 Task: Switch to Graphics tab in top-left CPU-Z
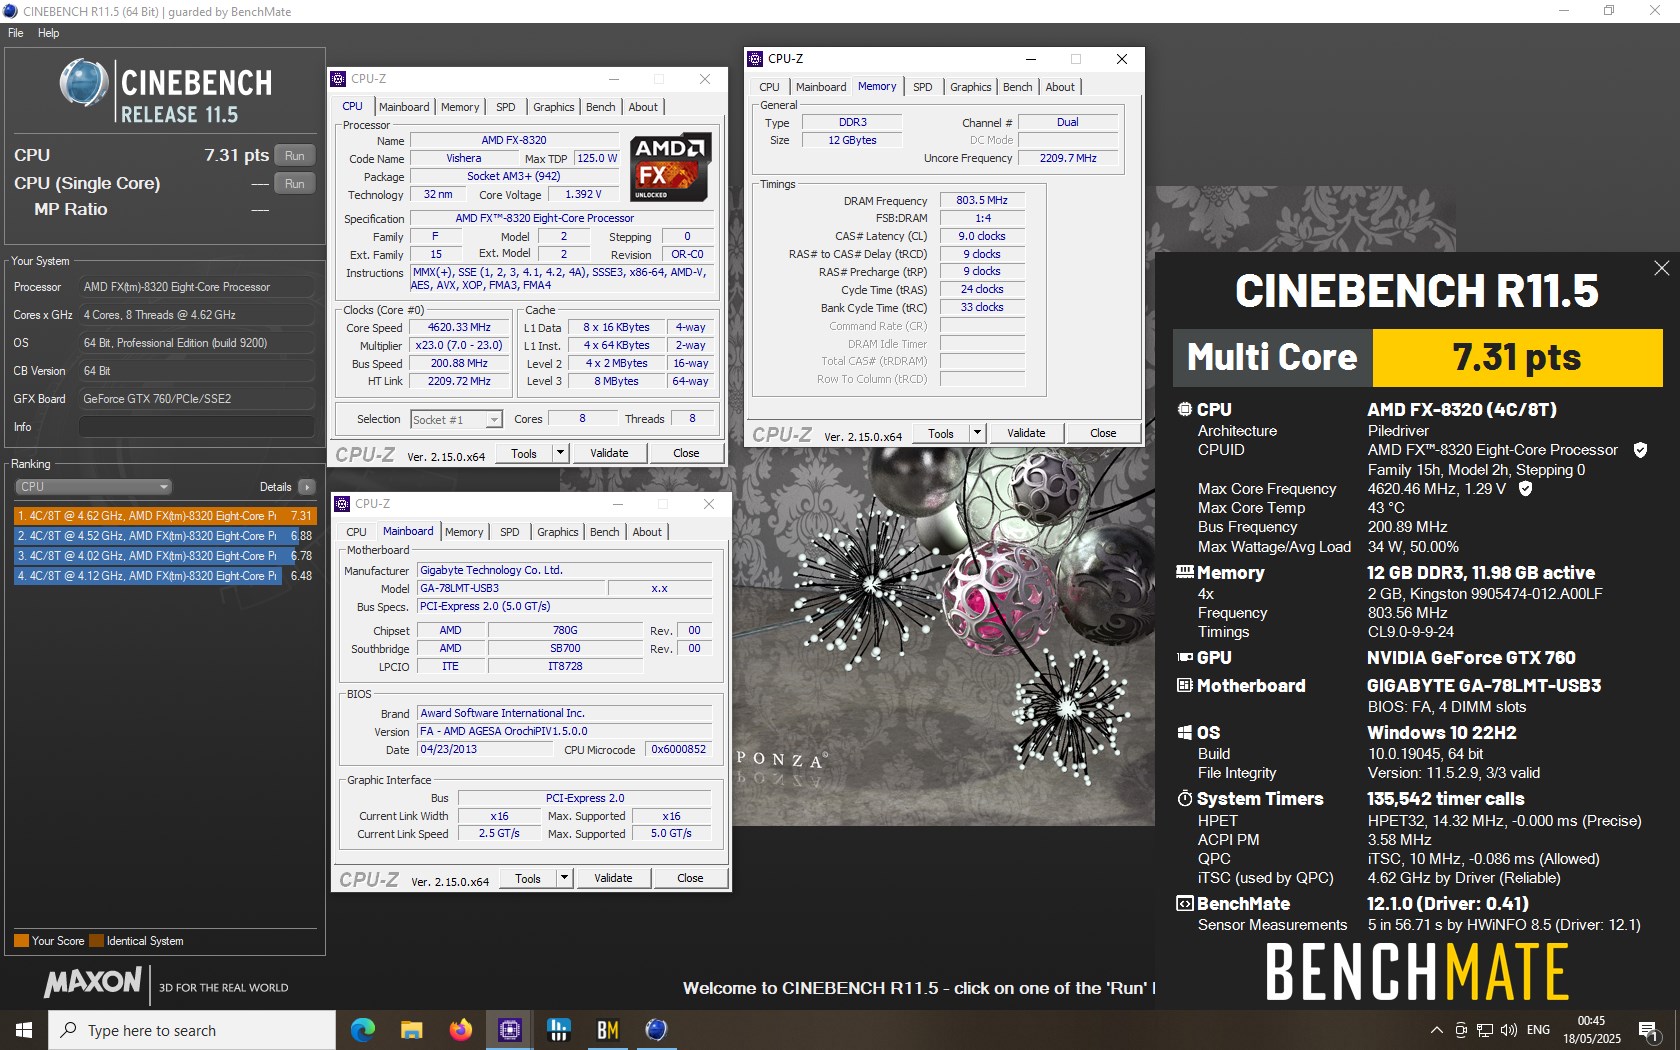click(553, 107)
